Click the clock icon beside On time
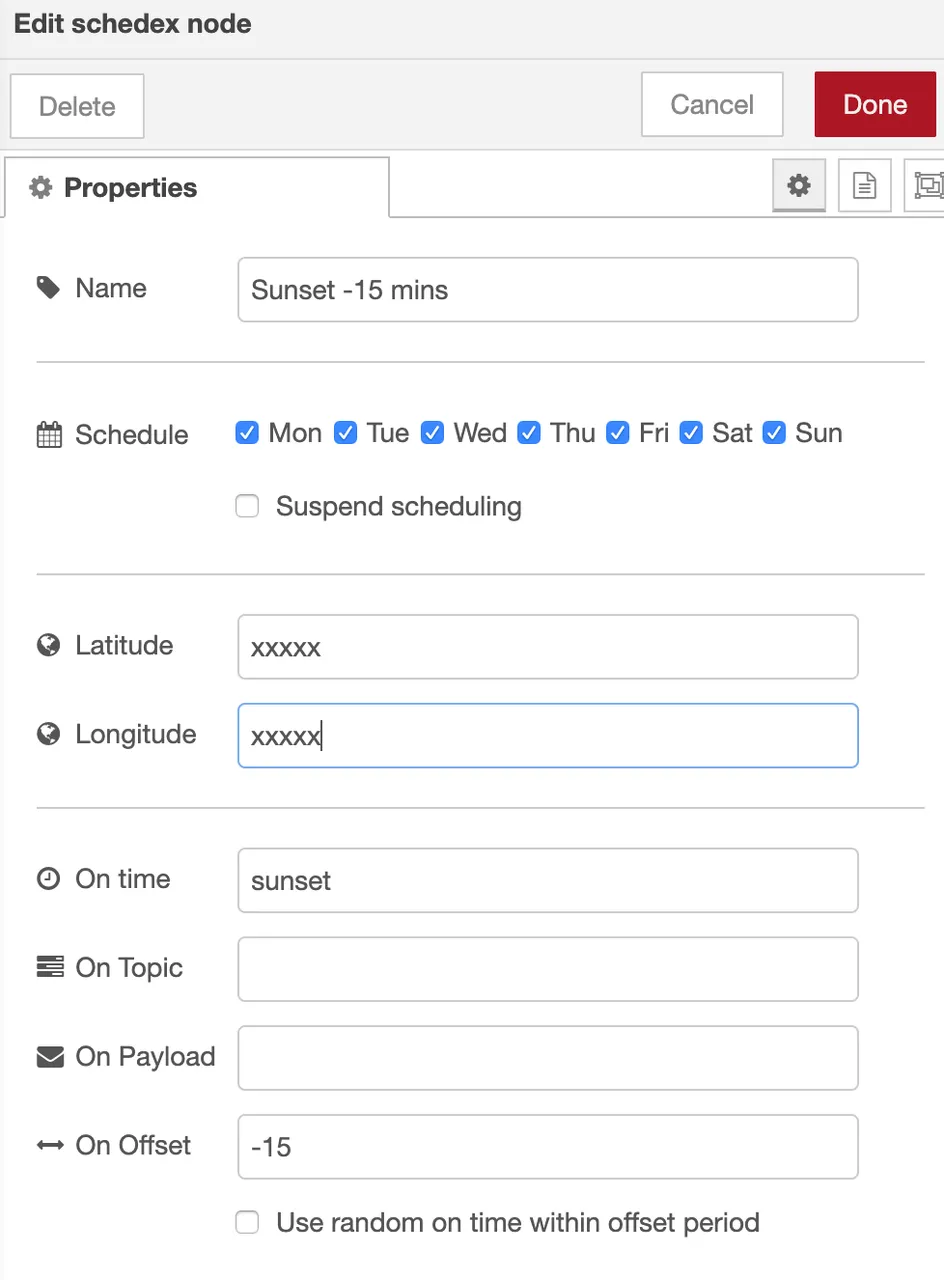 [x=48, y=879]
